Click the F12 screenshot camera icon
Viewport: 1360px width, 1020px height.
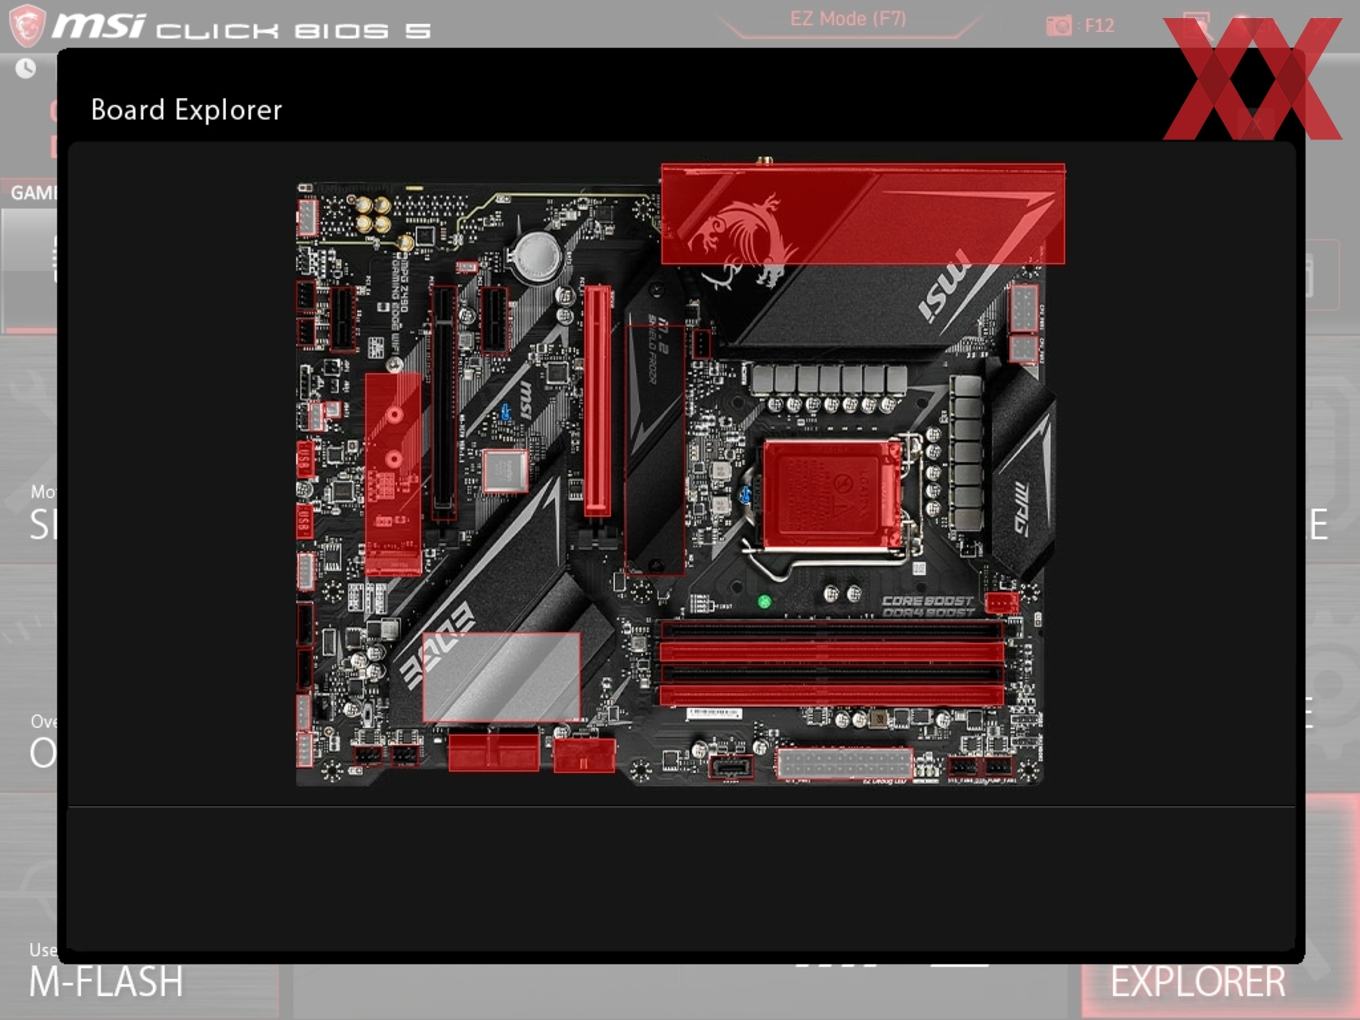point(1058,25)
